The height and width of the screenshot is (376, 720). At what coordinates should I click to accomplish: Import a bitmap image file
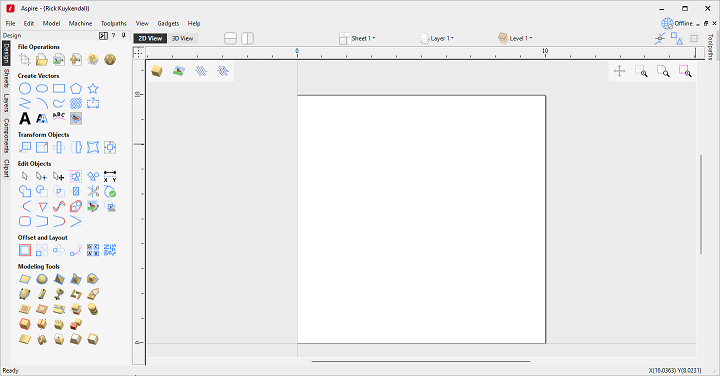coord(59,59)
